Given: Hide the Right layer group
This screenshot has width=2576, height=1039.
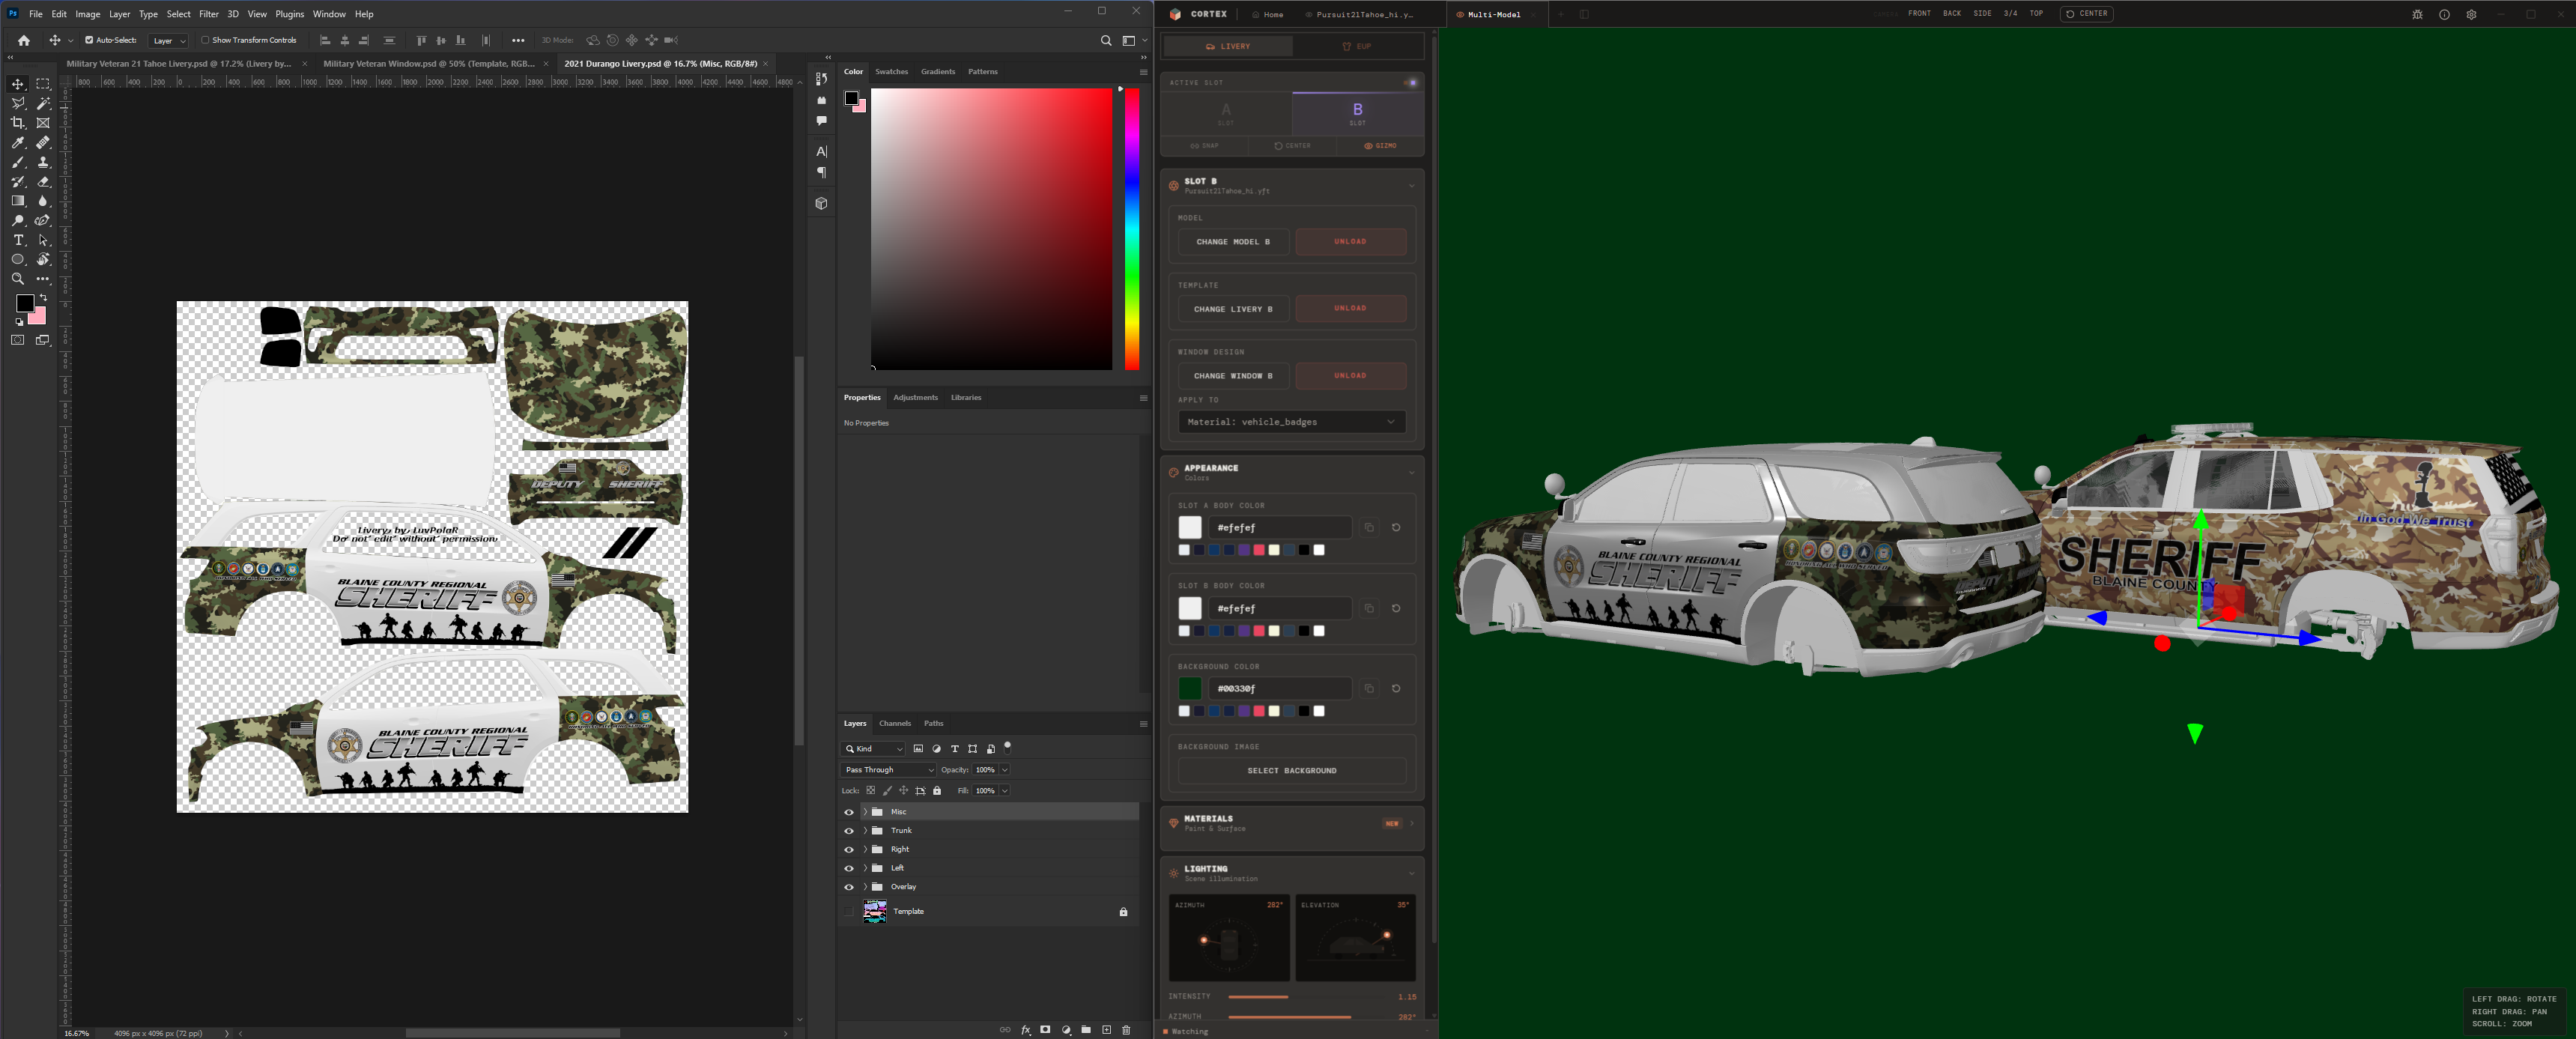Looking at the screenshot, I should tap(849, 850).
